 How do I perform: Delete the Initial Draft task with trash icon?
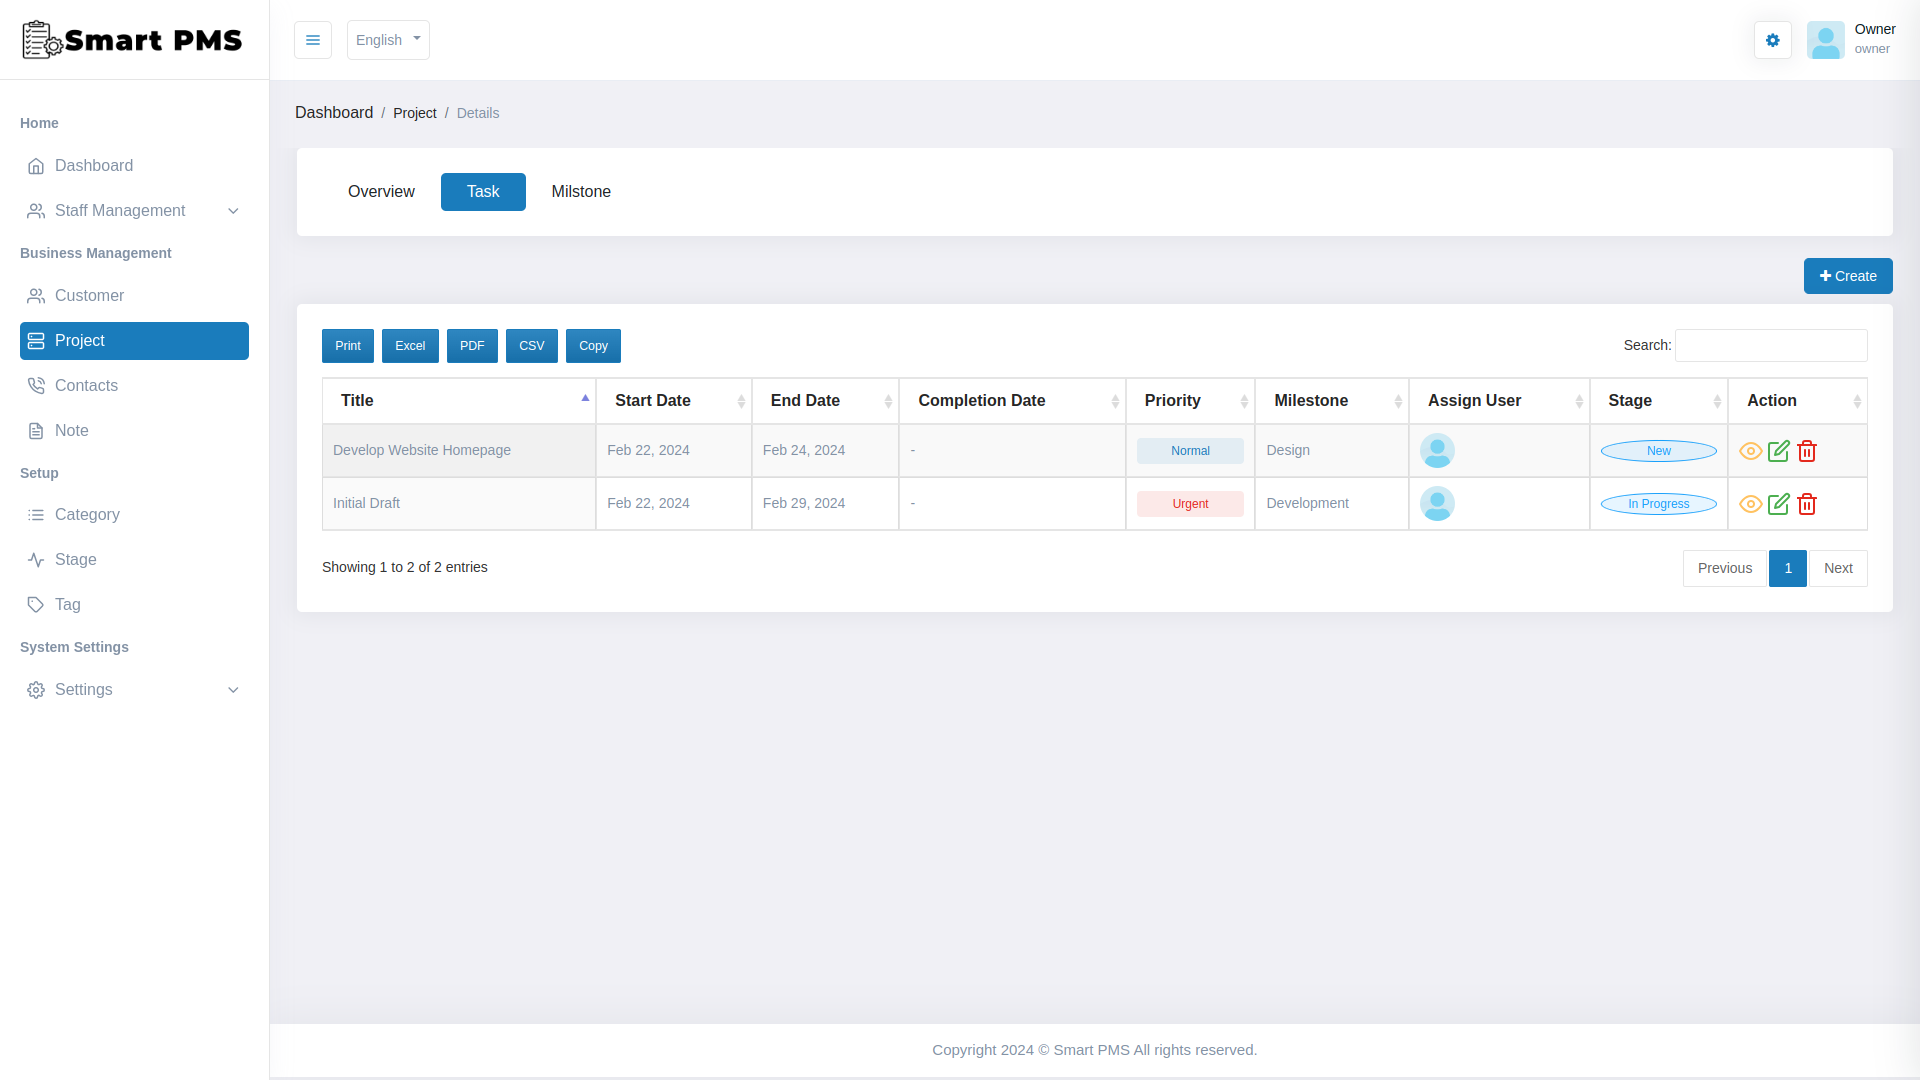click(1807, 504)
